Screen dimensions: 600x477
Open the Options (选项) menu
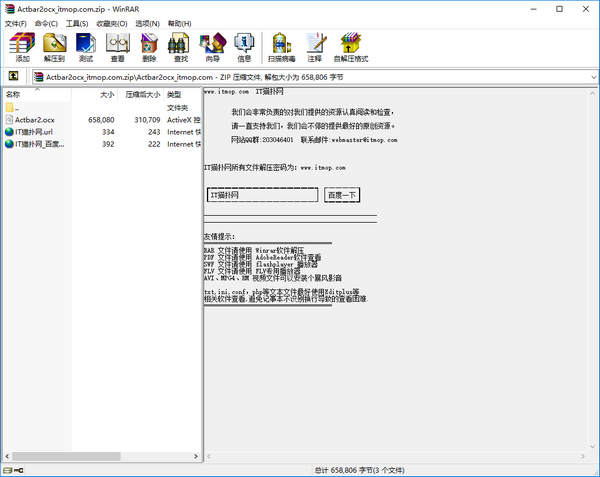tap(147, 23)
